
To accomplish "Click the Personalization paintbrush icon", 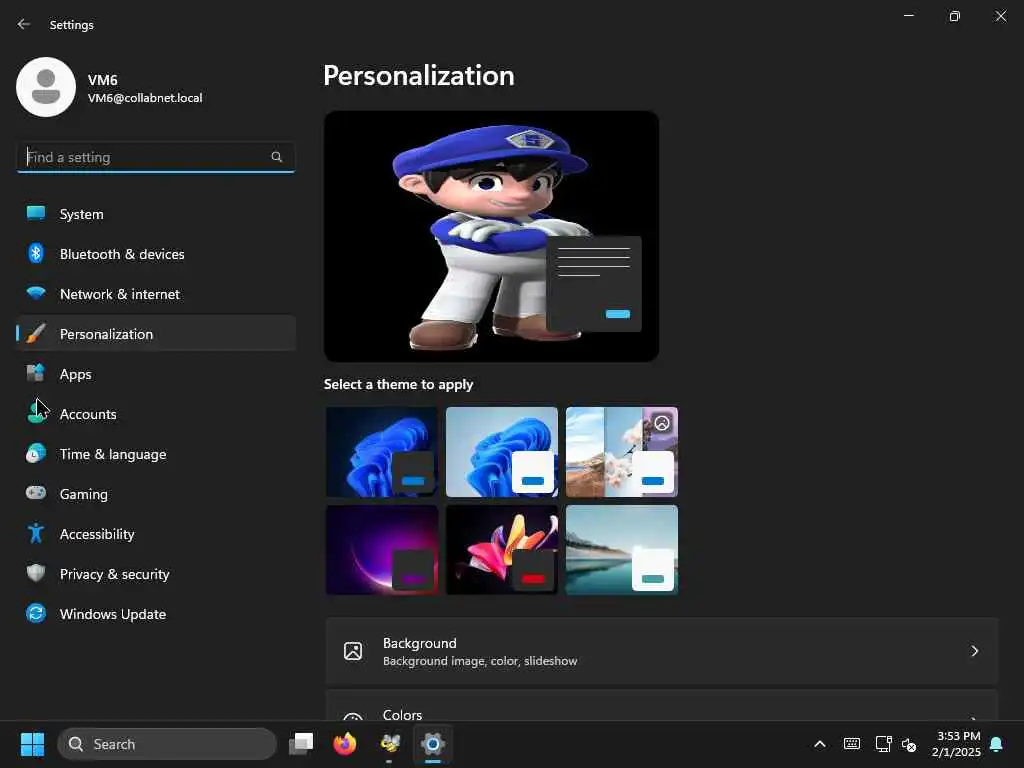I will tap(36, 334).
